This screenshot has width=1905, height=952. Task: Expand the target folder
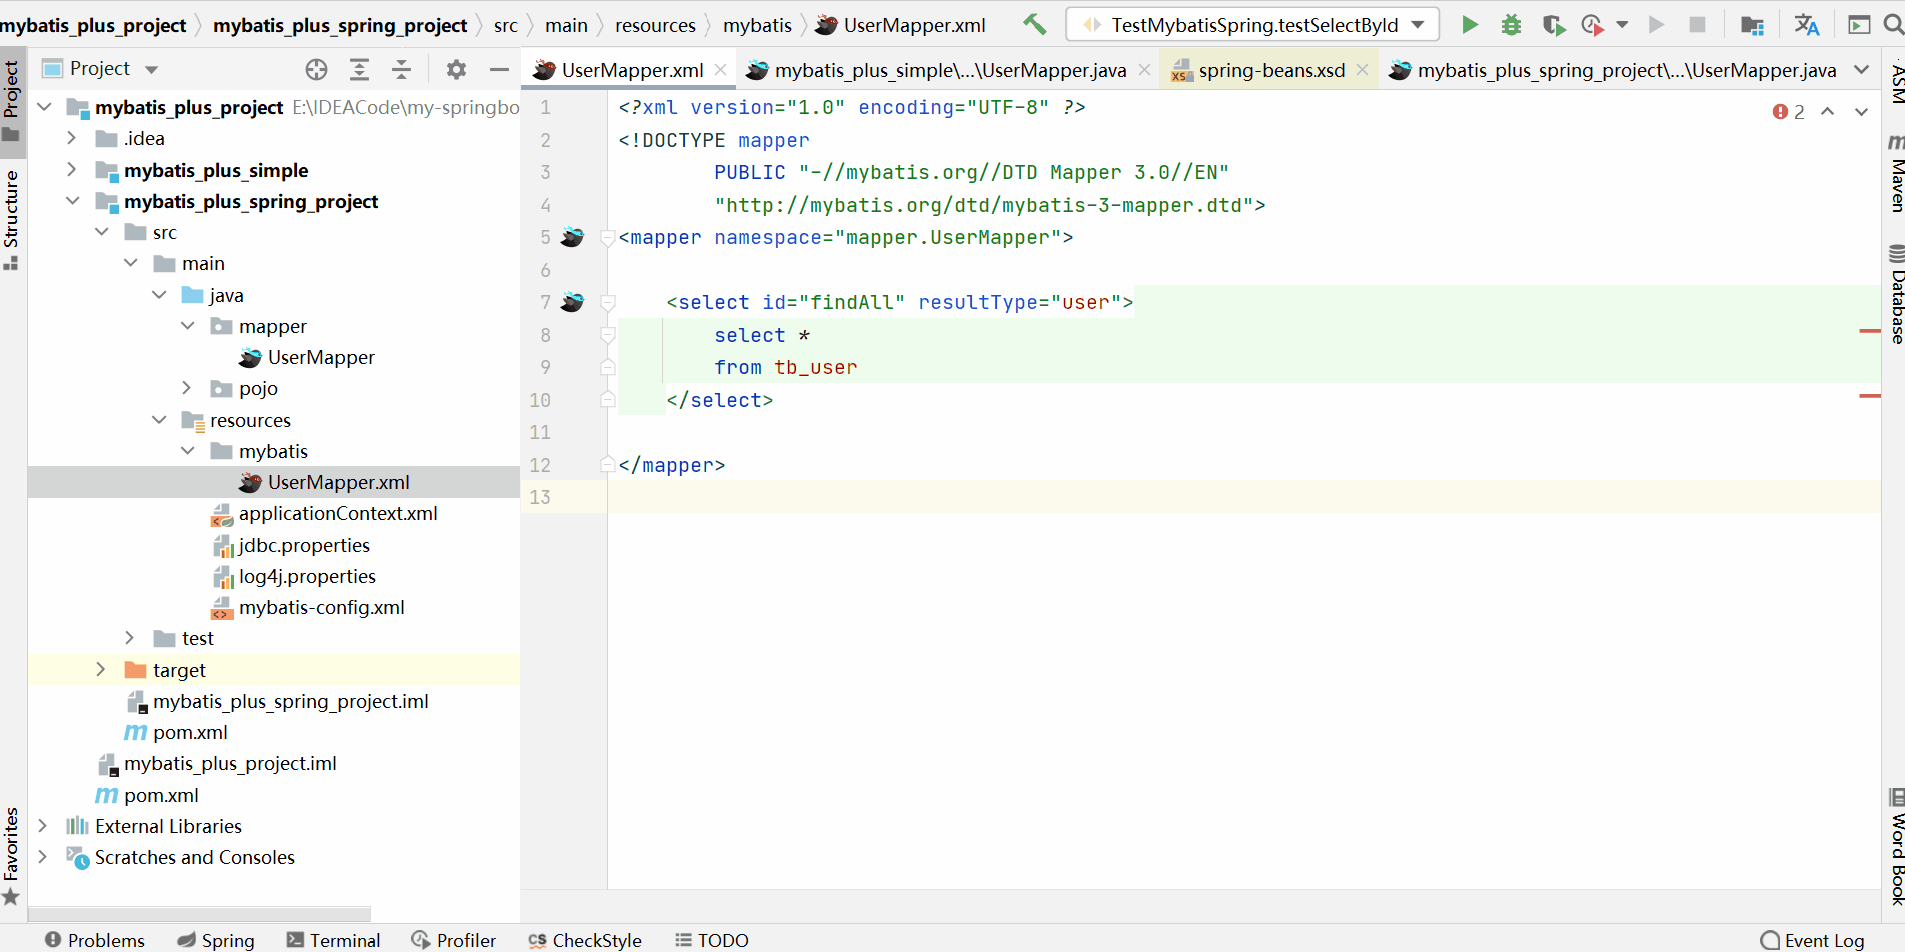click(x=101, y=670)
